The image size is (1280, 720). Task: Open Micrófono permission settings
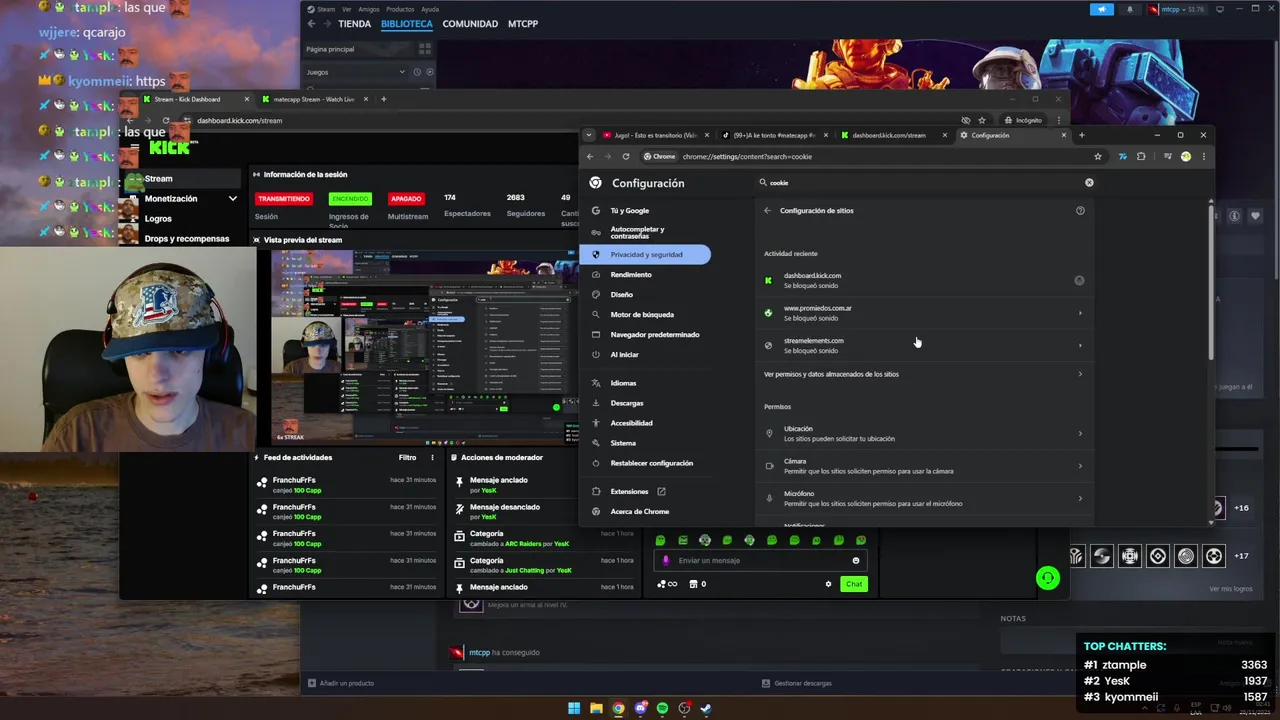924,499
